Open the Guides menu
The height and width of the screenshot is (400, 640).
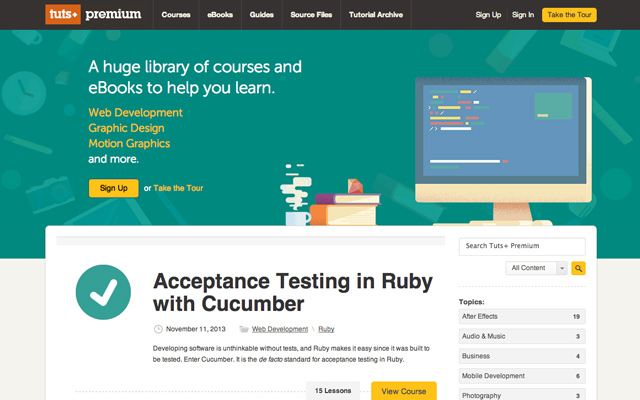(x=262, y=15)
